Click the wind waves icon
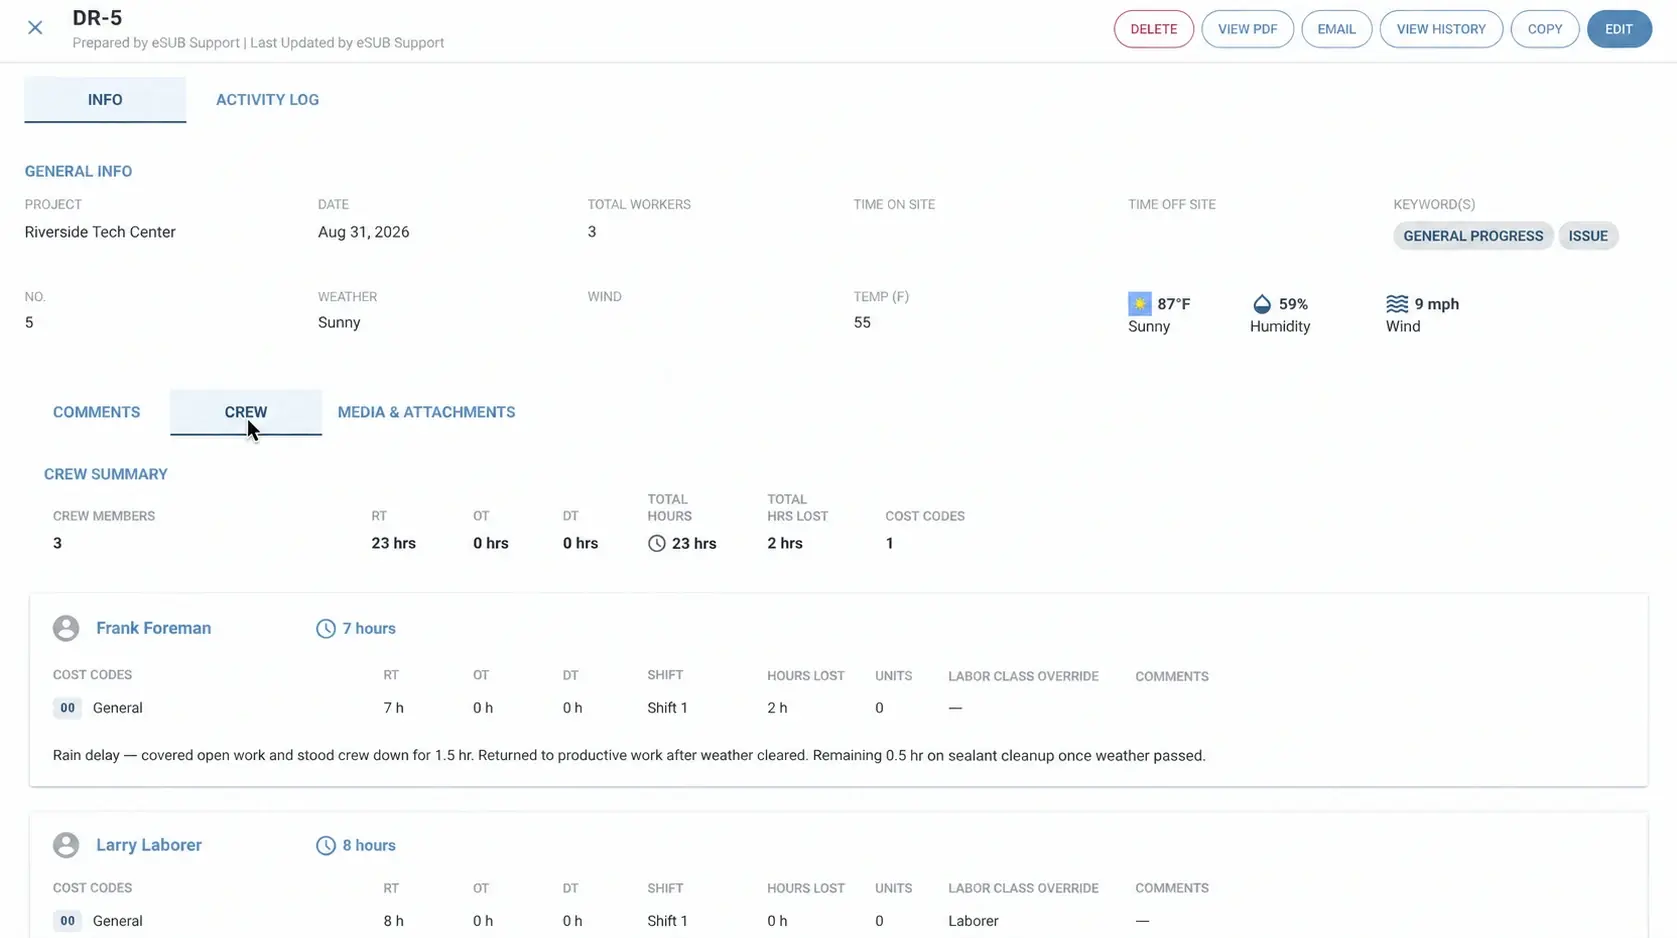This screenshot has height=938, width=1677. 1397,304
